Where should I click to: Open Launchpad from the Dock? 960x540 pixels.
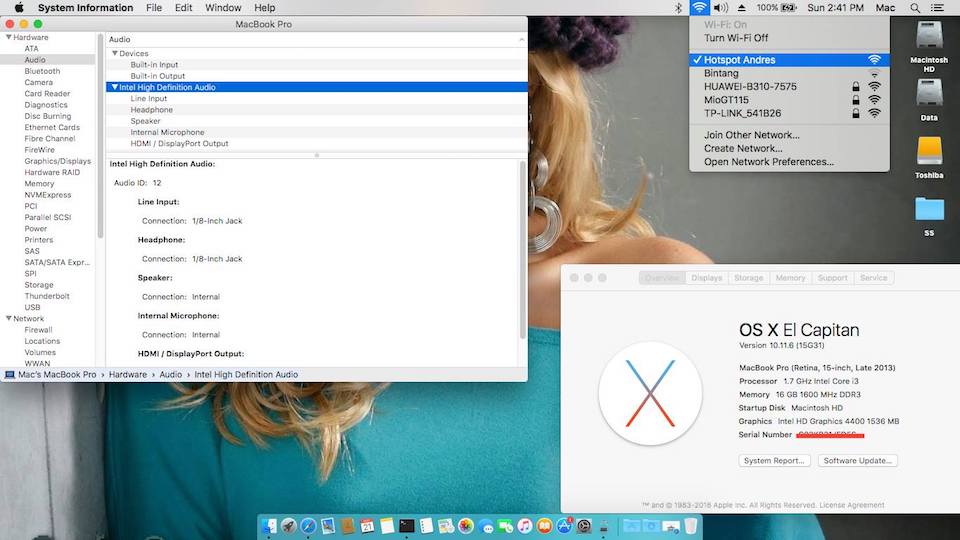[288, 526]
